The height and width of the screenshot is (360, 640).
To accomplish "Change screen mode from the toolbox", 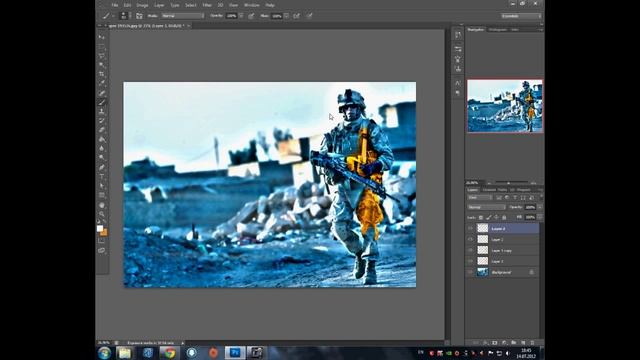I will (x=102, y=251).
